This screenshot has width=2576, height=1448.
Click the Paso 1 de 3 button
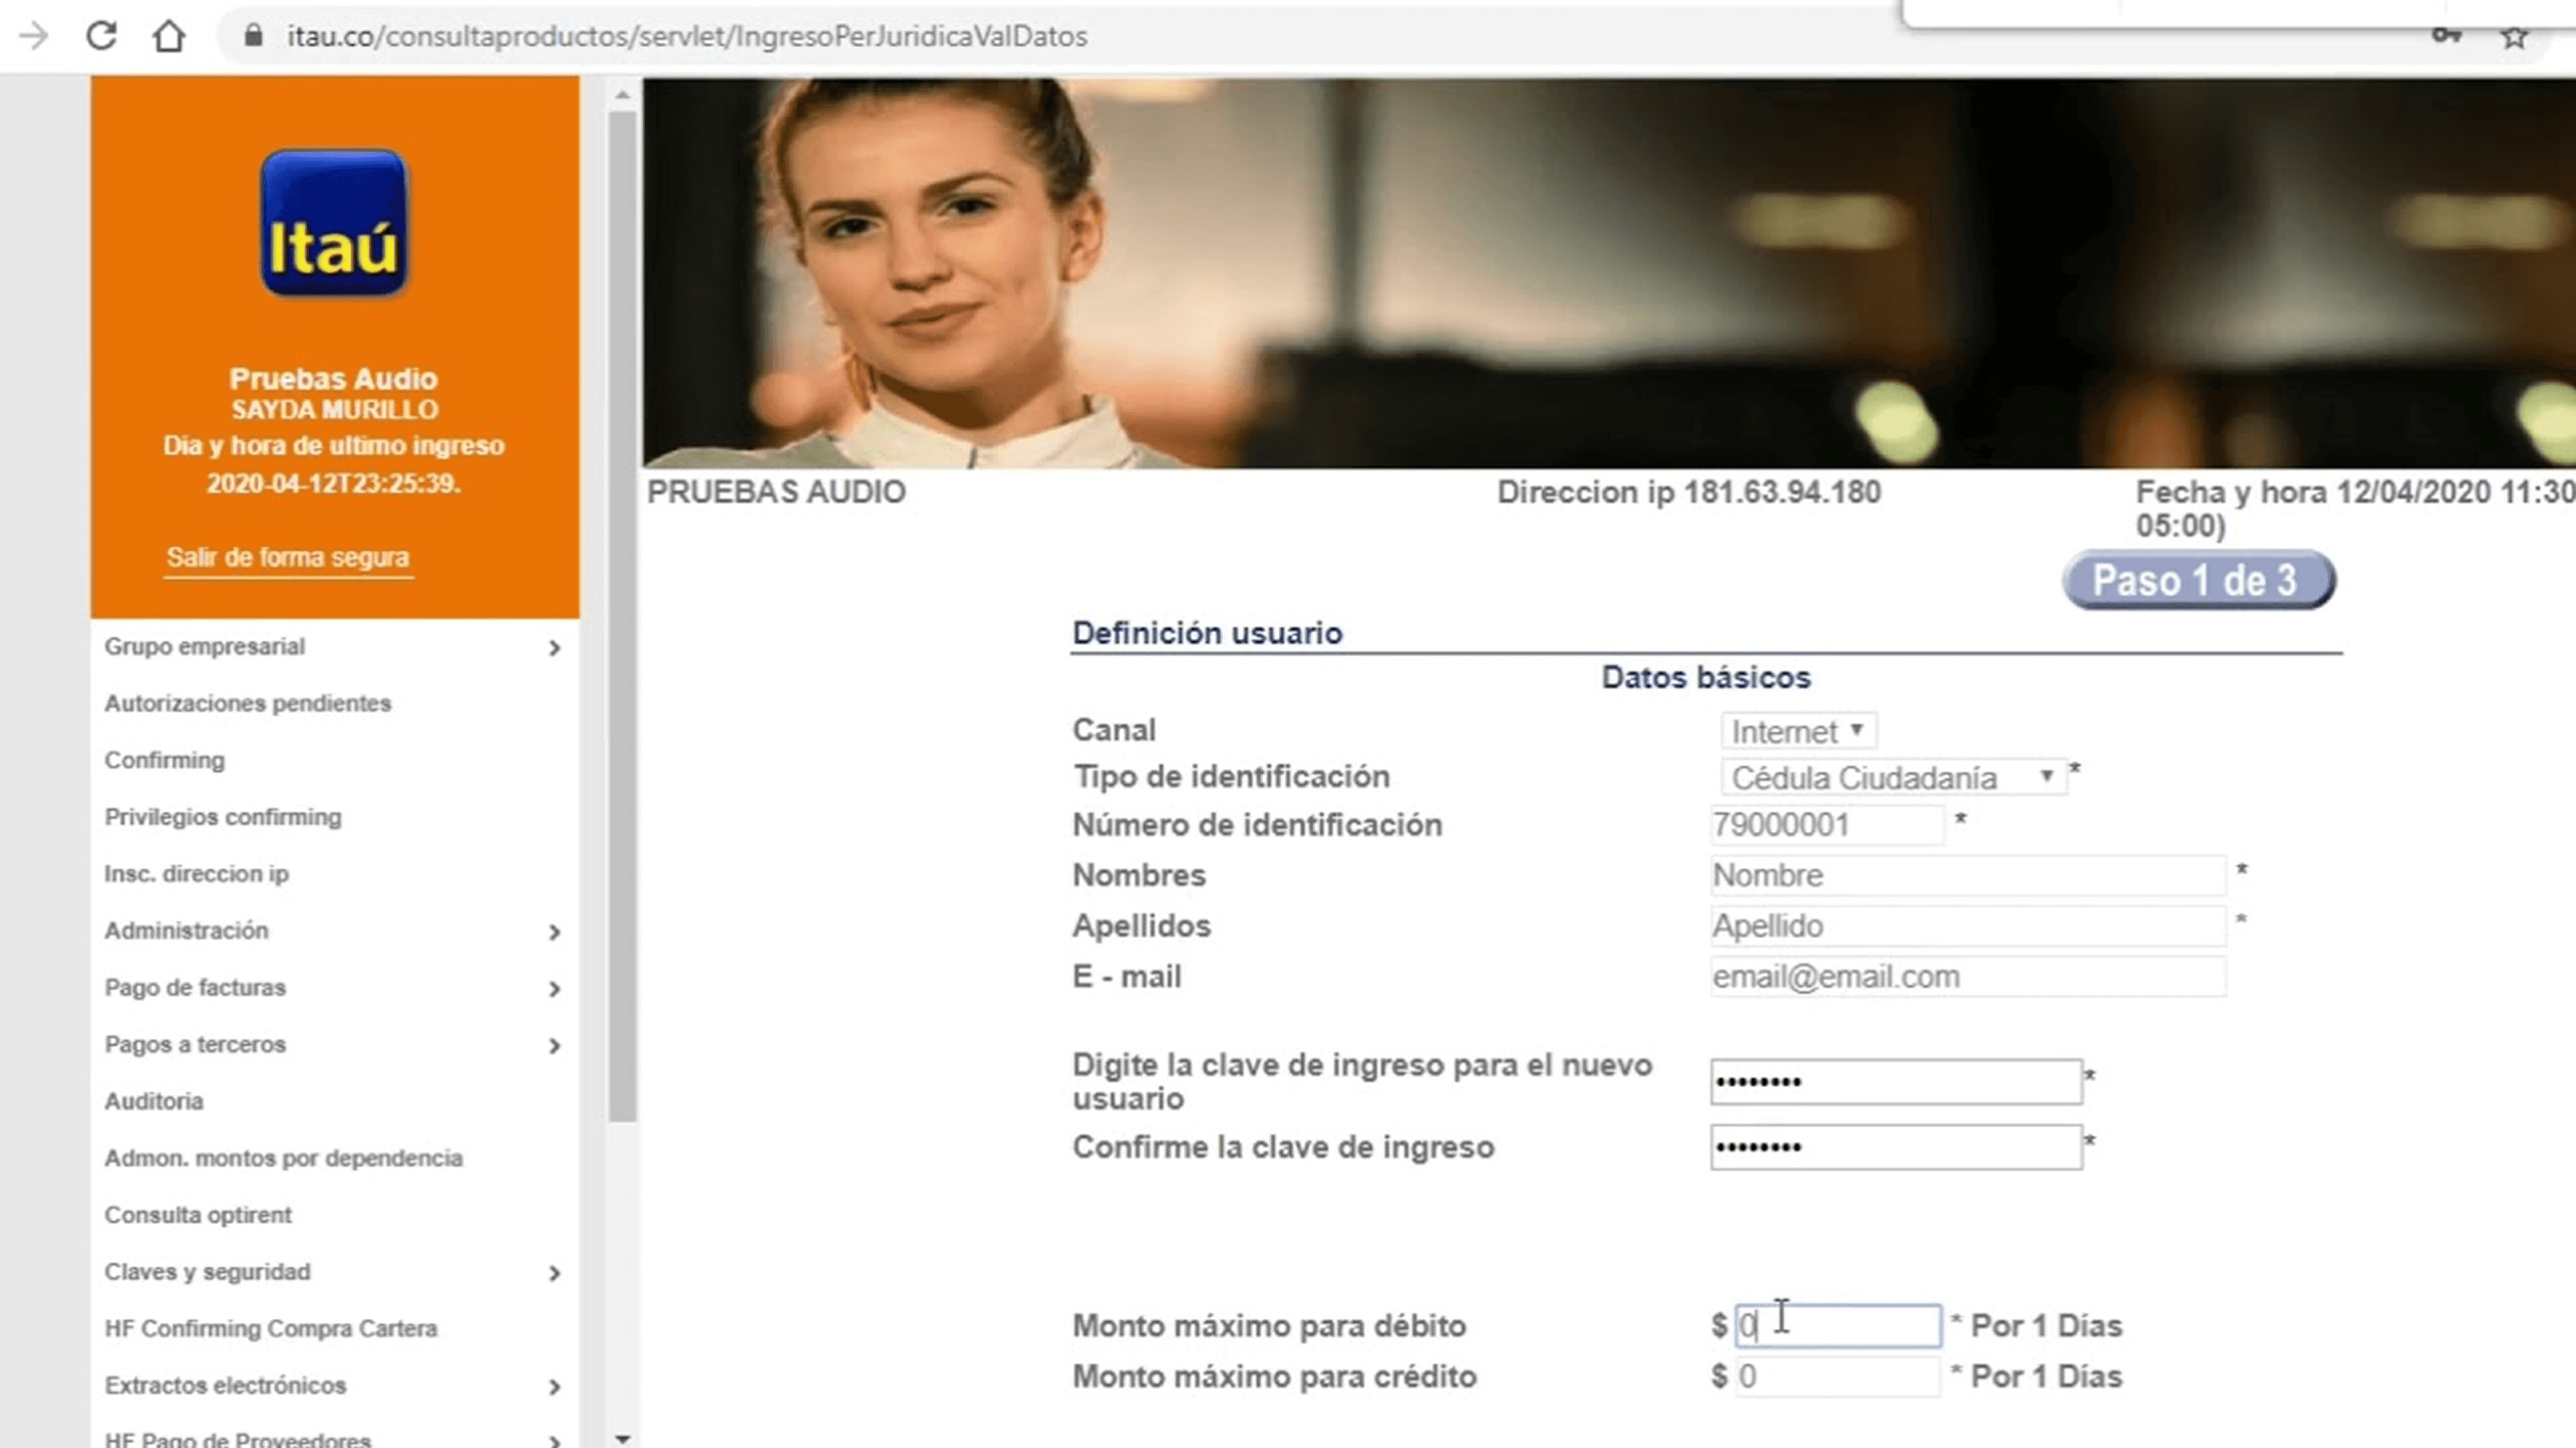coord(2197,580)
